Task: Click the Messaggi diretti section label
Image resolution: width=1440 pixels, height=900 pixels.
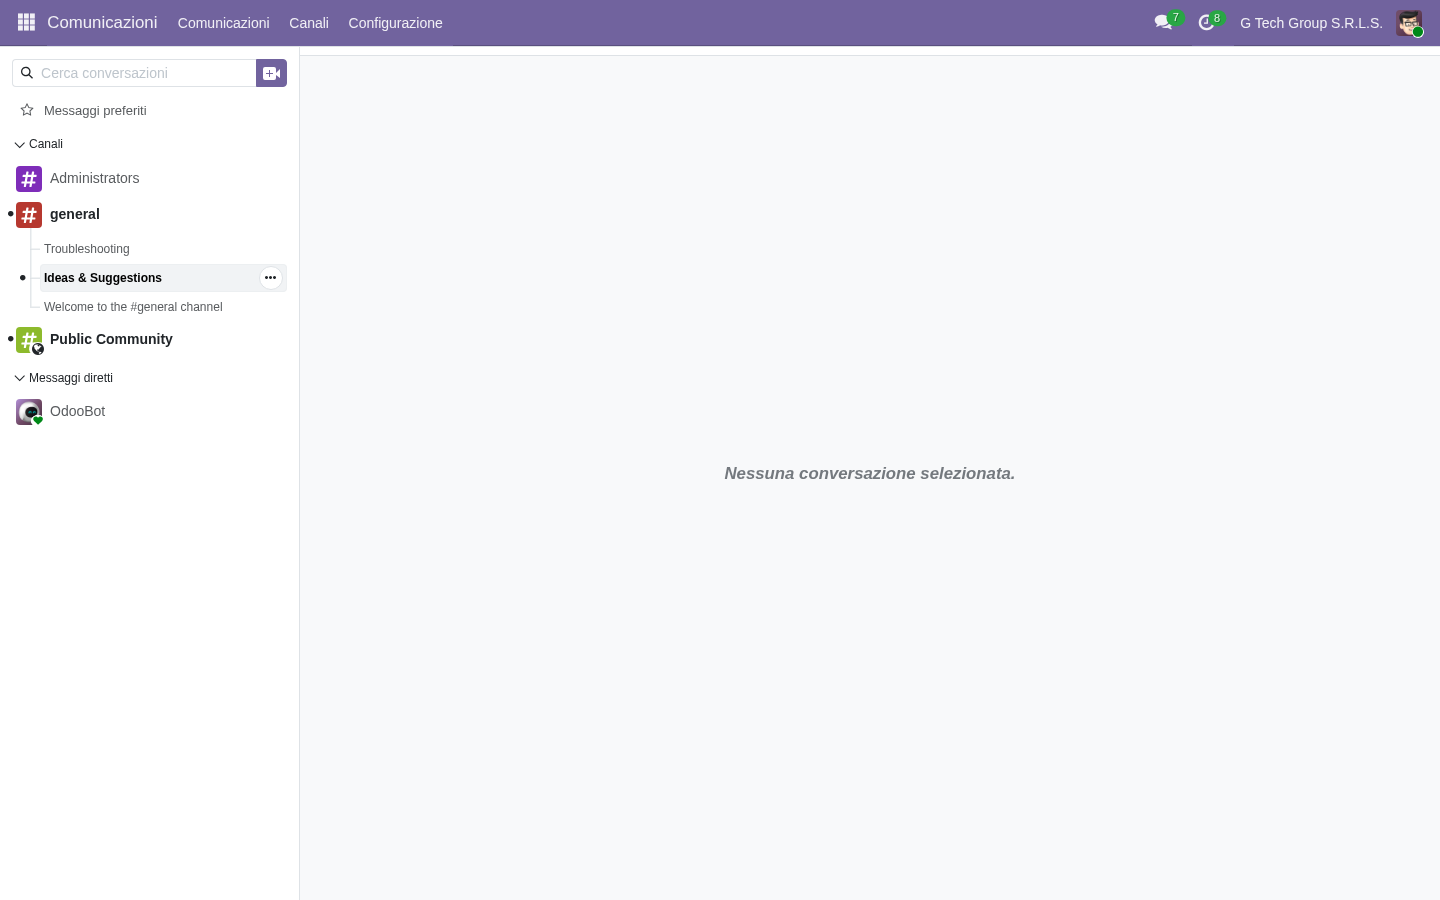Action: pyautogui.click(x=71, y=378)
